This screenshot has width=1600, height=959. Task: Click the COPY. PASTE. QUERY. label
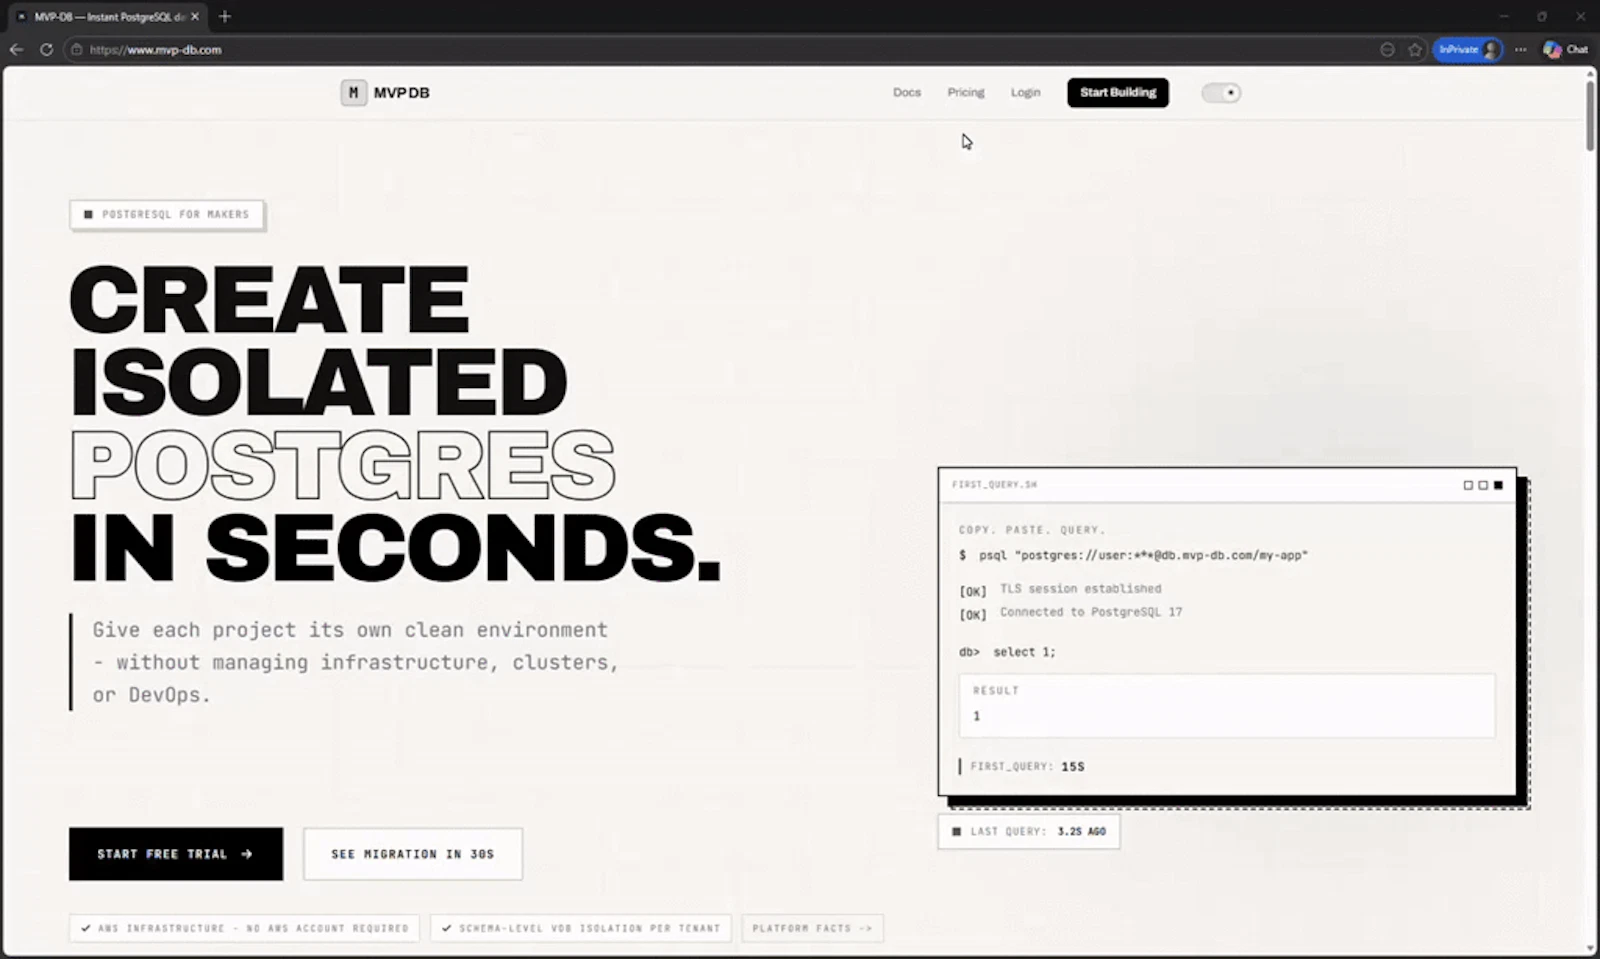1032,530
